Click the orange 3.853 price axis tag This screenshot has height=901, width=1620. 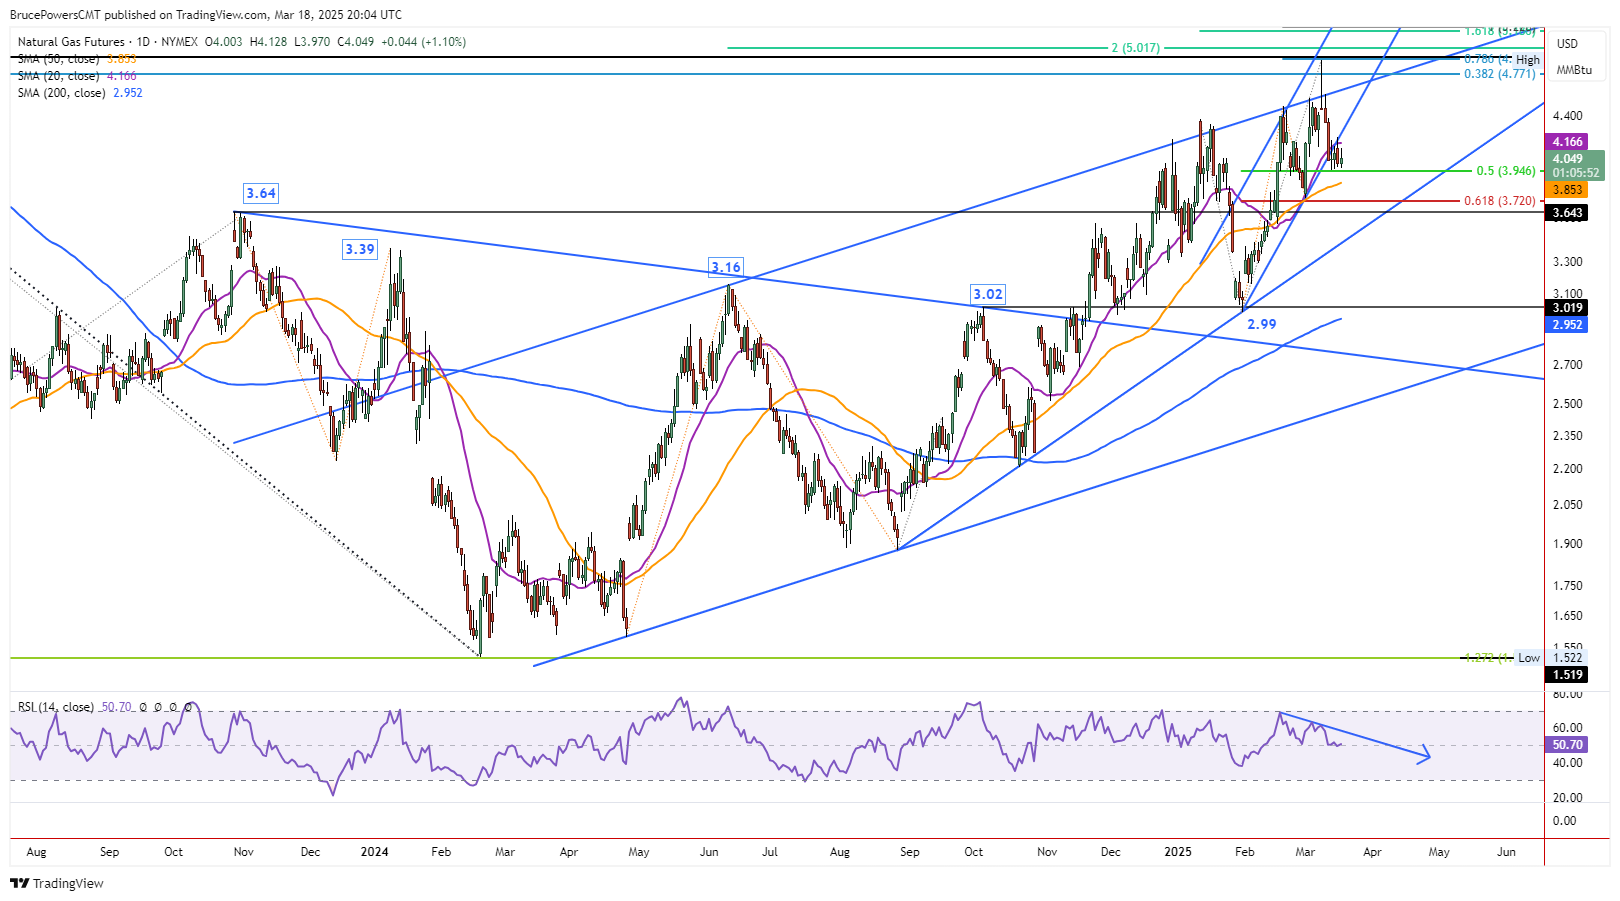[x=1567, y=190]
